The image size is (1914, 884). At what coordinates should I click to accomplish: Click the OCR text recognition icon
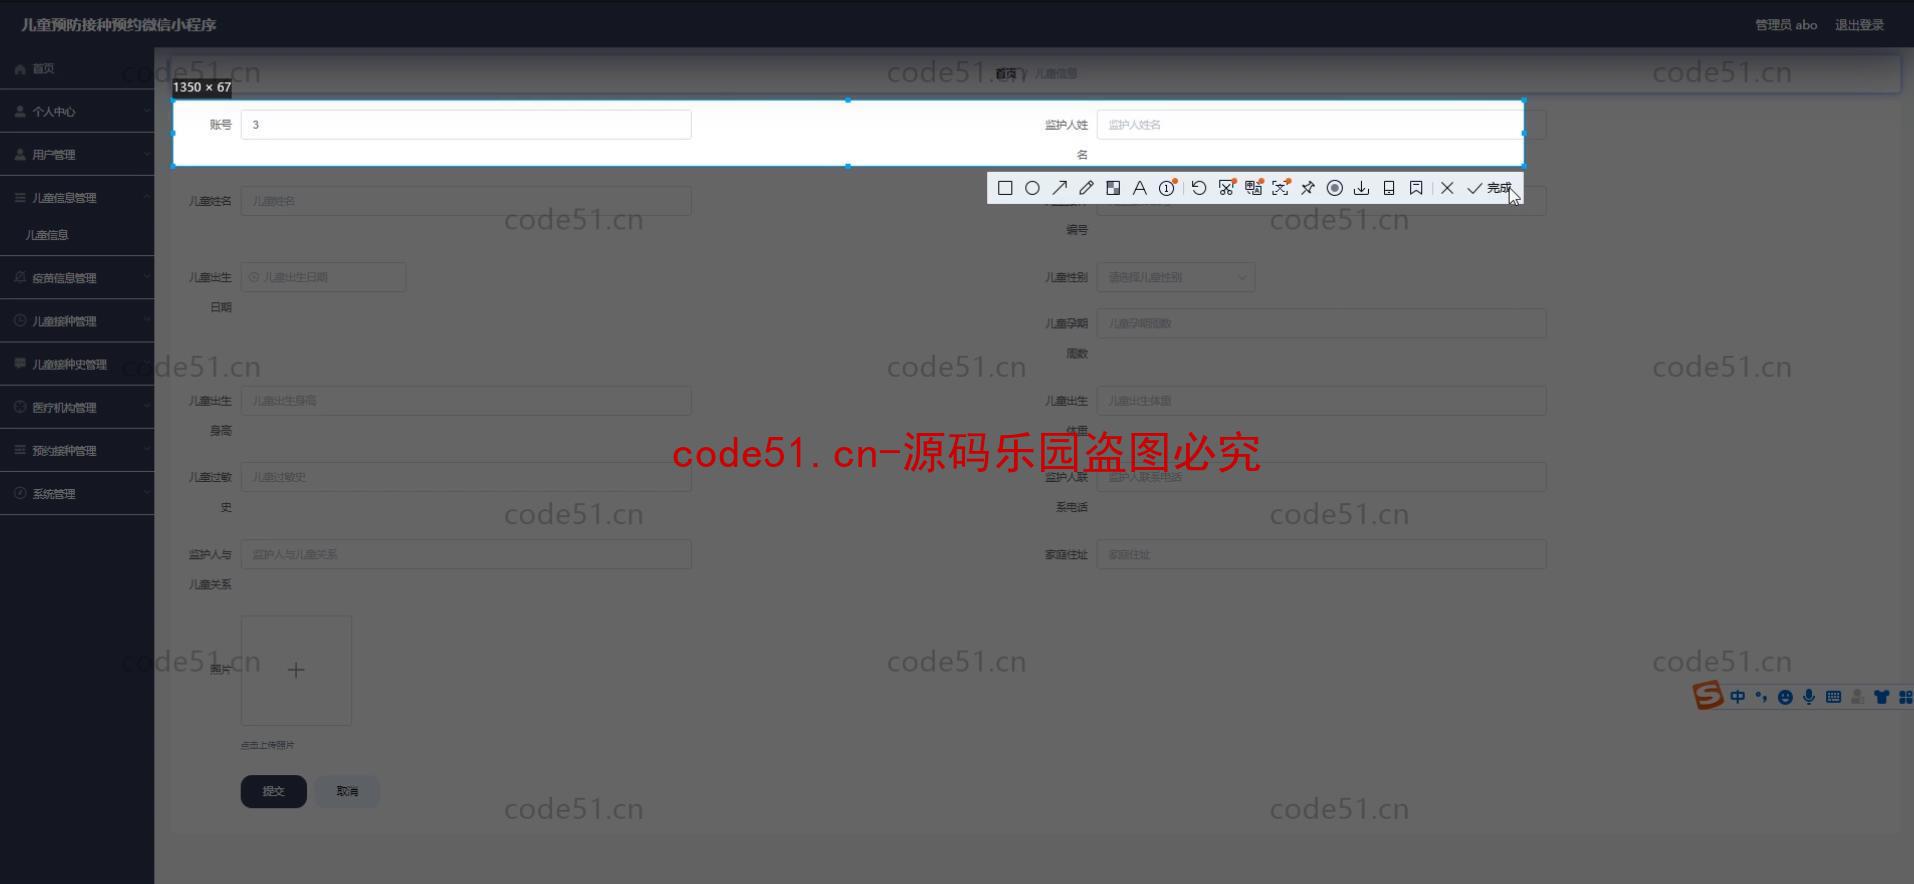[x=1280, y=188]
